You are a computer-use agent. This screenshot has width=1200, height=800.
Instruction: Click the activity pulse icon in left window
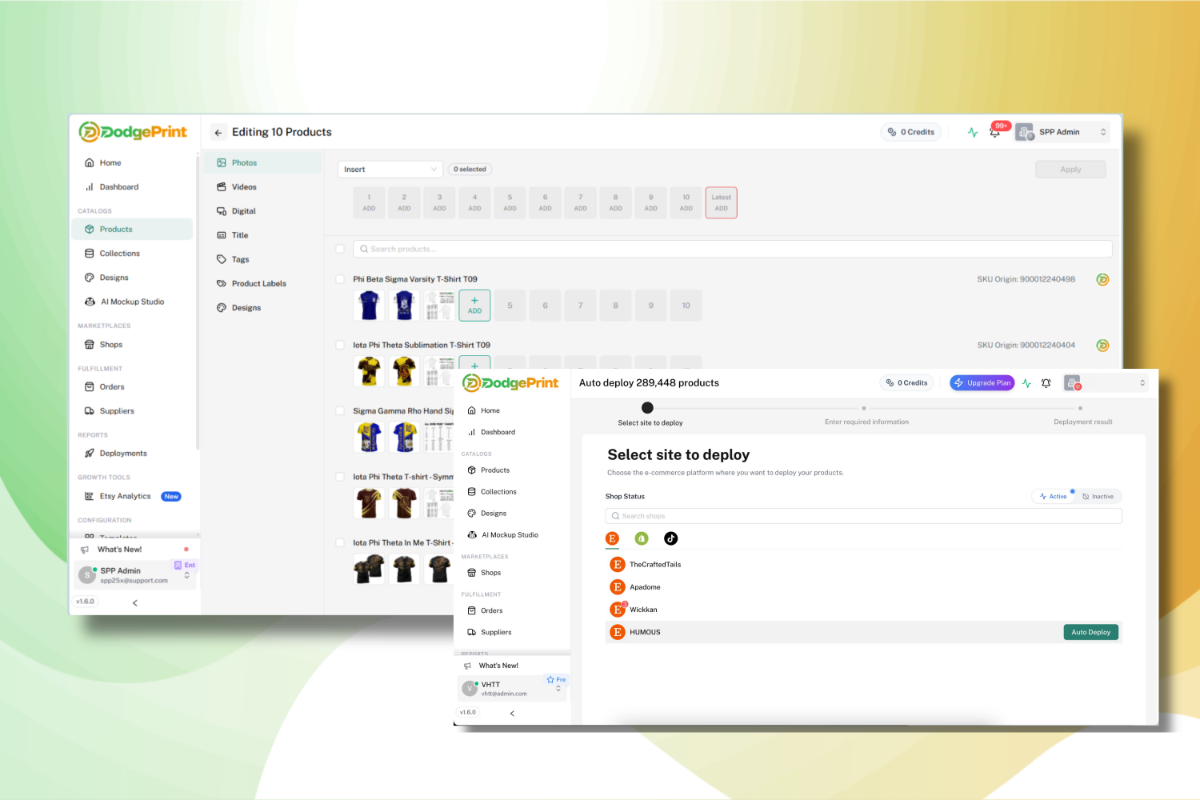tap(972, 132)
